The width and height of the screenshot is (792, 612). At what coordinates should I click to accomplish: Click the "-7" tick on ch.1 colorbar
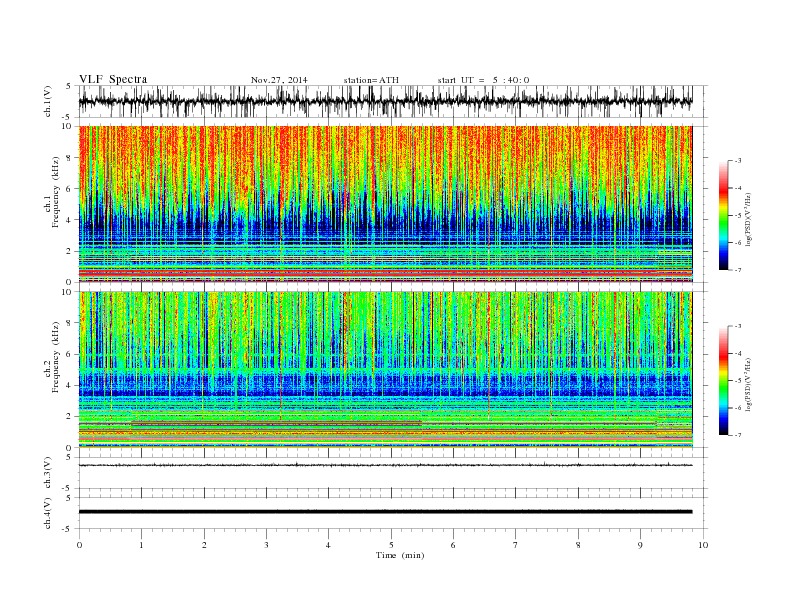[737, 270]
